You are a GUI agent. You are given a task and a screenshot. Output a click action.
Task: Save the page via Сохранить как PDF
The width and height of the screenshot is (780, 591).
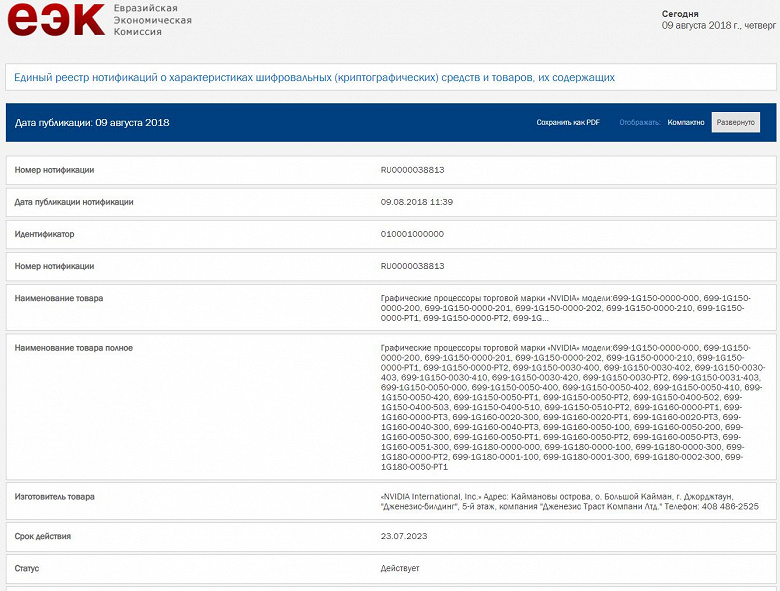[x=568, y=122]
